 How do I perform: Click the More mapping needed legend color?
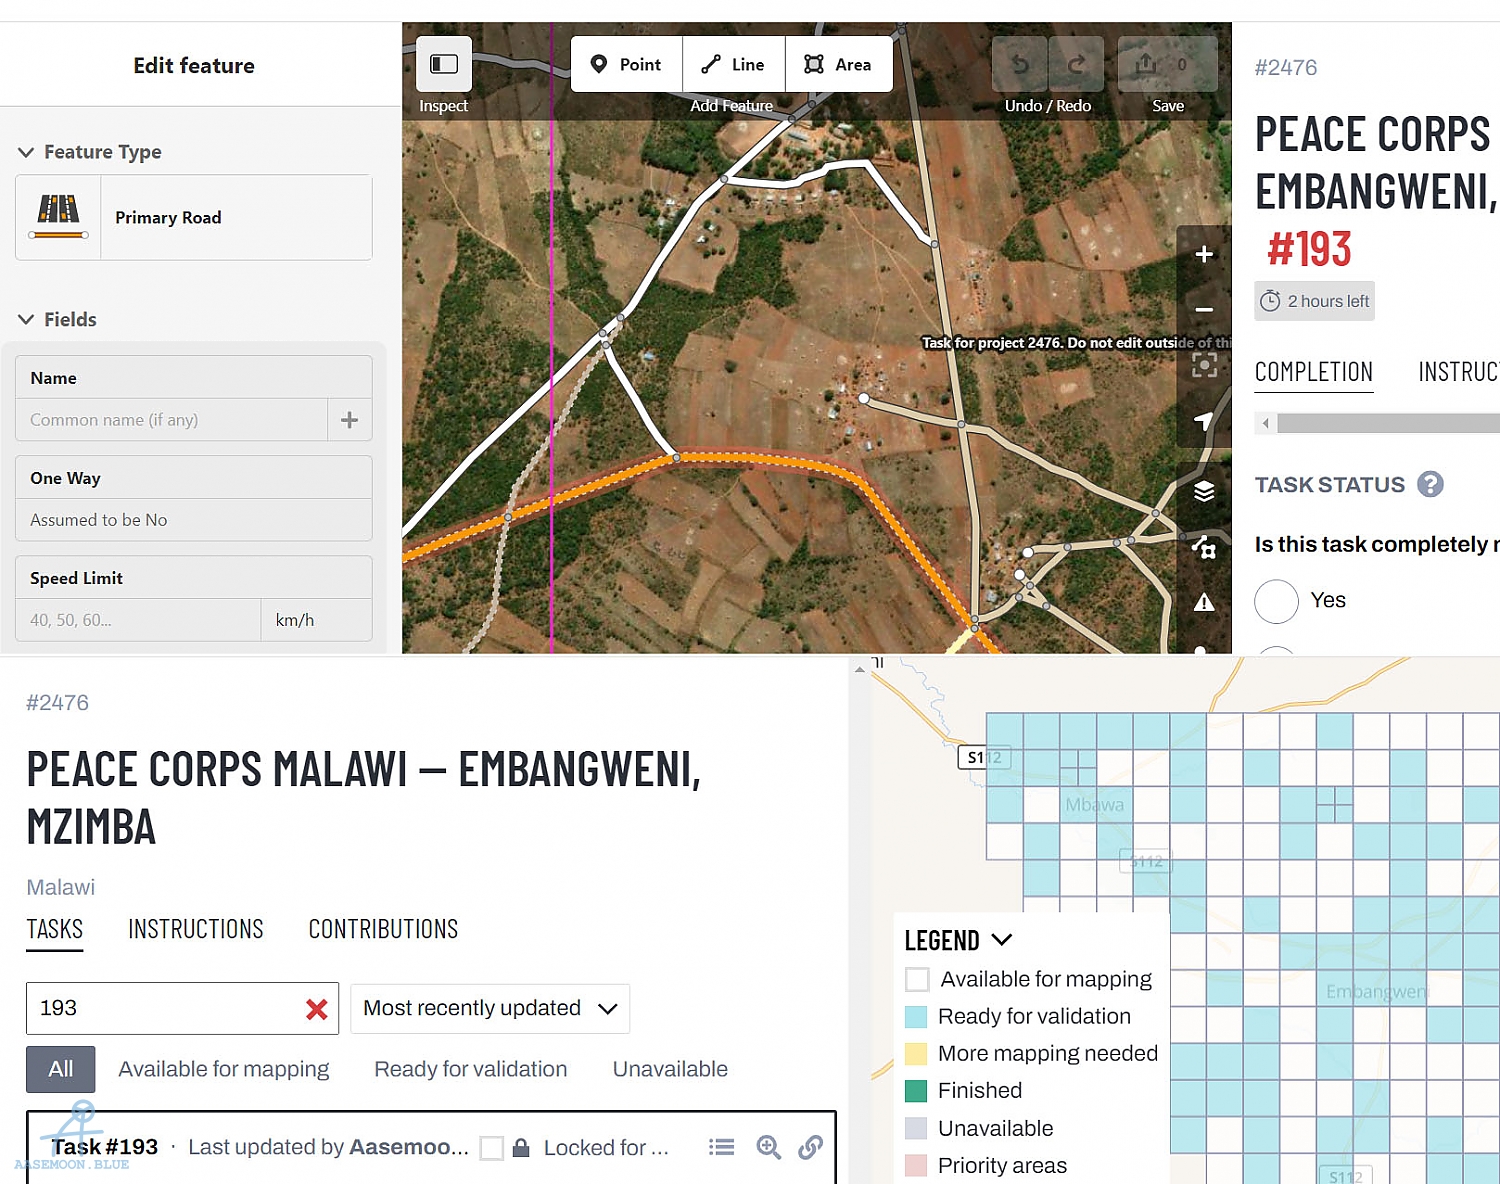(x=916, y=1053)
